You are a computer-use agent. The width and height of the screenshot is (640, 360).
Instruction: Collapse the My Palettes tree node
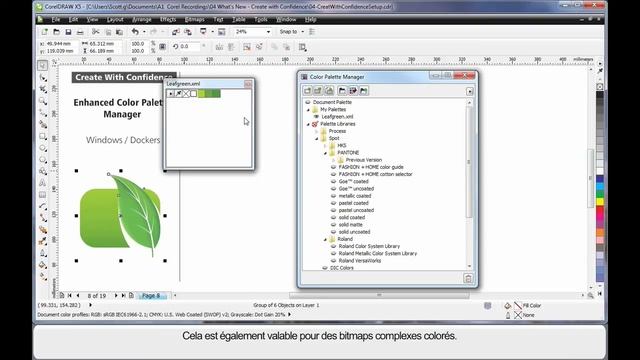tap(308, 110)
